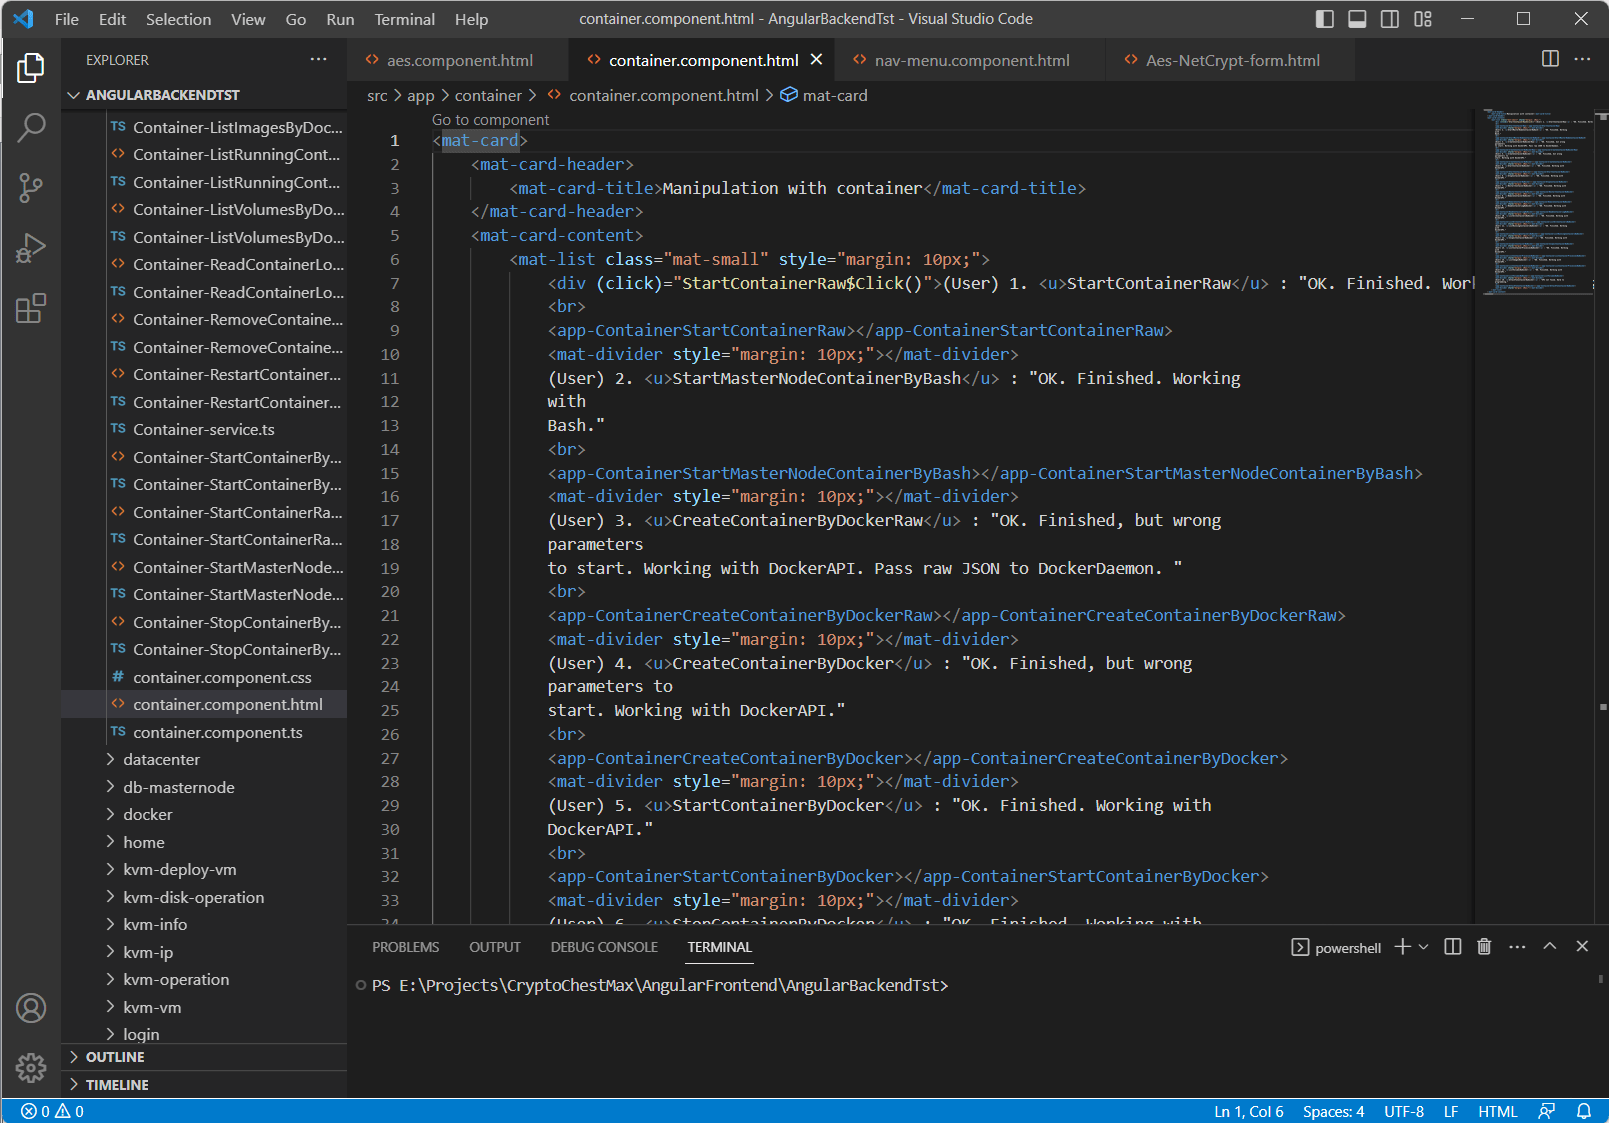Click the Accounts icon above settings

31,1008
